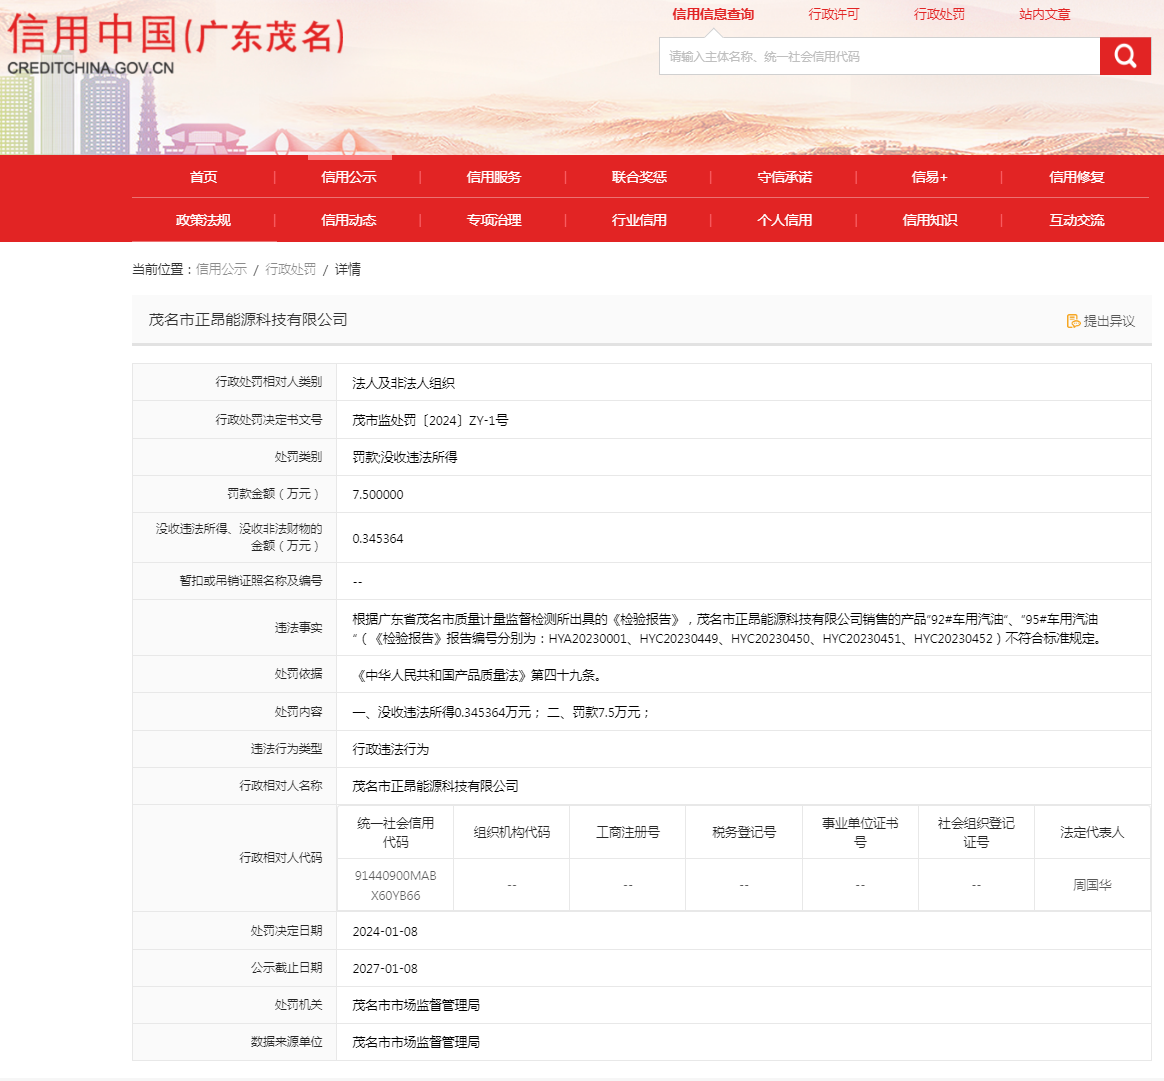Viewport: 1164px width, 1081px height.
Task: Click the 处罚依据 row label
Action: [298, 673]
